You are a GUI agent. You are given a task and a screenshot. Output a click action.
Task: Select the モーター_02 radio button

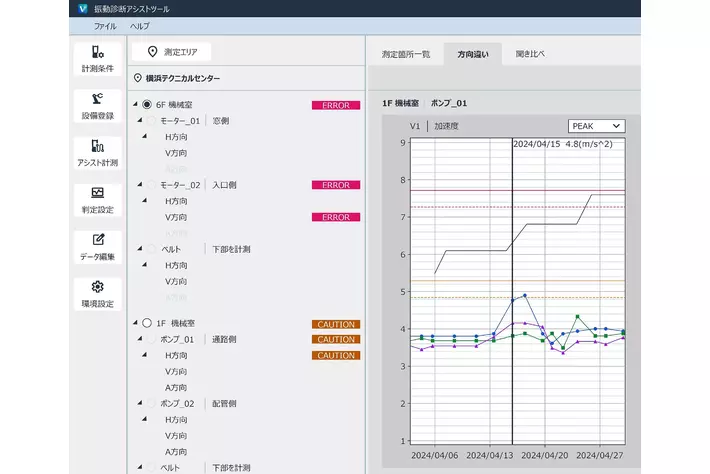(x=152, y=185)
